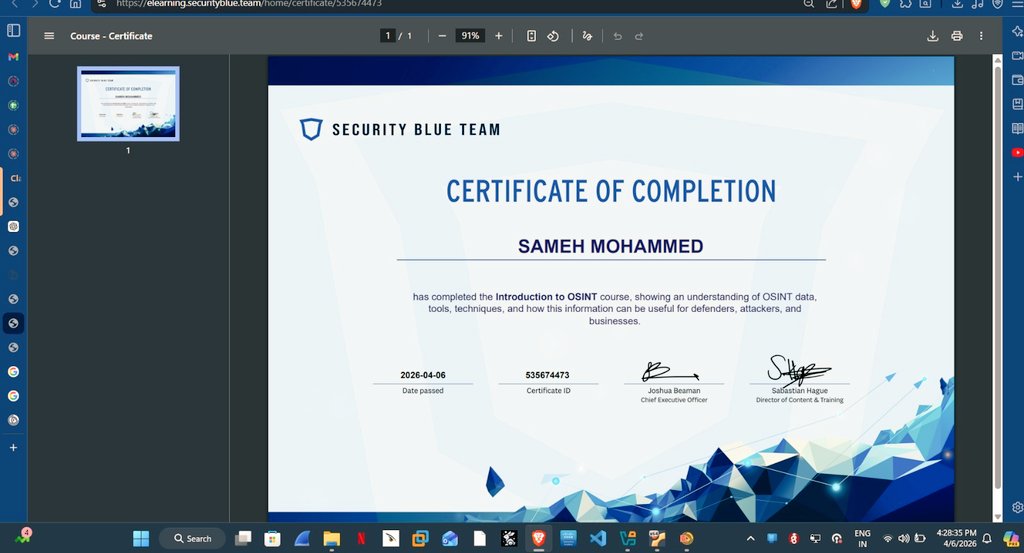Open Wi-Fi network settings tray icon

point(888,539)
